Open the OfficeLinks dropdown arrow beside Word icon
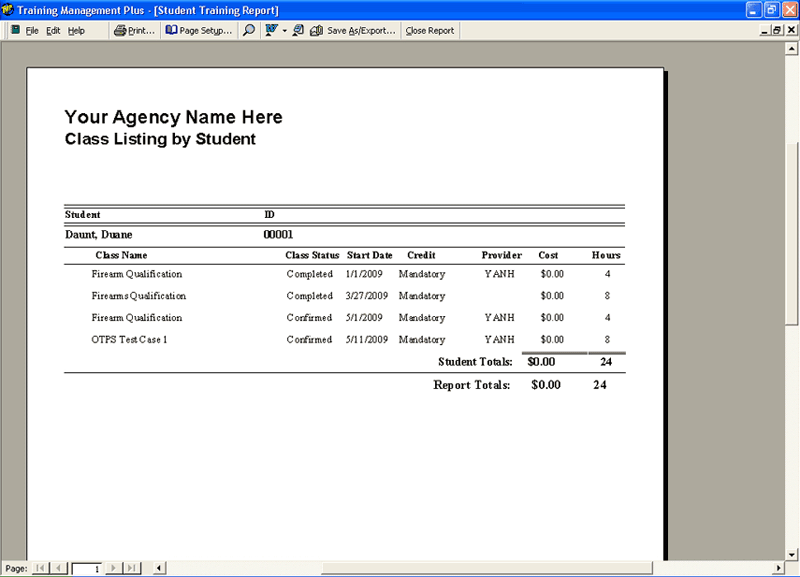This screenshot has width=800, height=577. coord(284,30)
